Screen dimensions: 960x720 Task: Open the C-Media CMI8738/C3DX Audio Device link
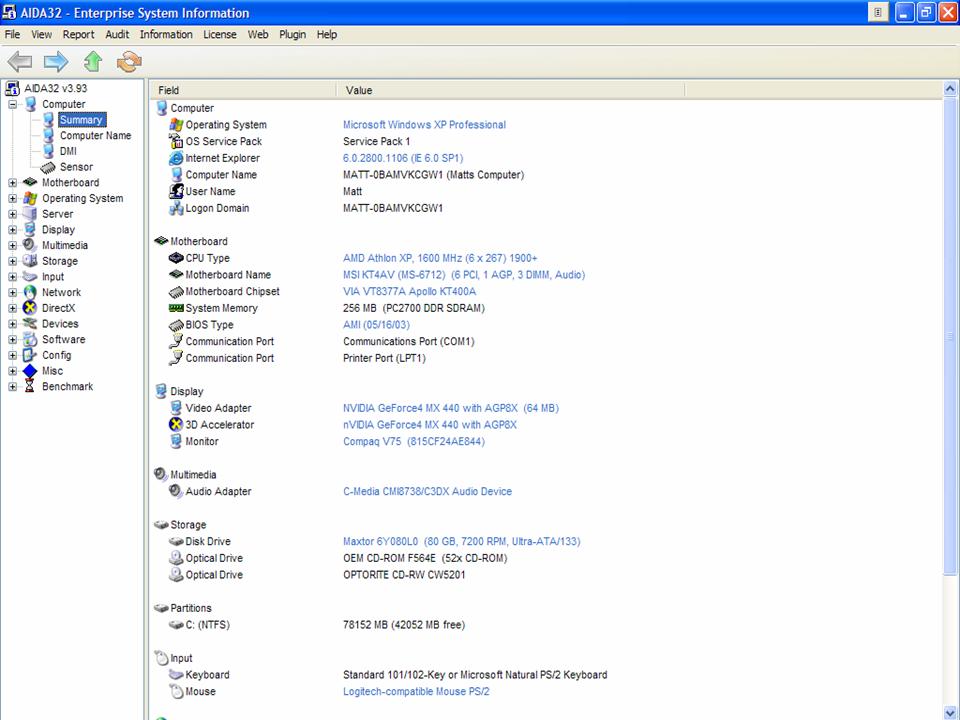(x=427, y=491)
